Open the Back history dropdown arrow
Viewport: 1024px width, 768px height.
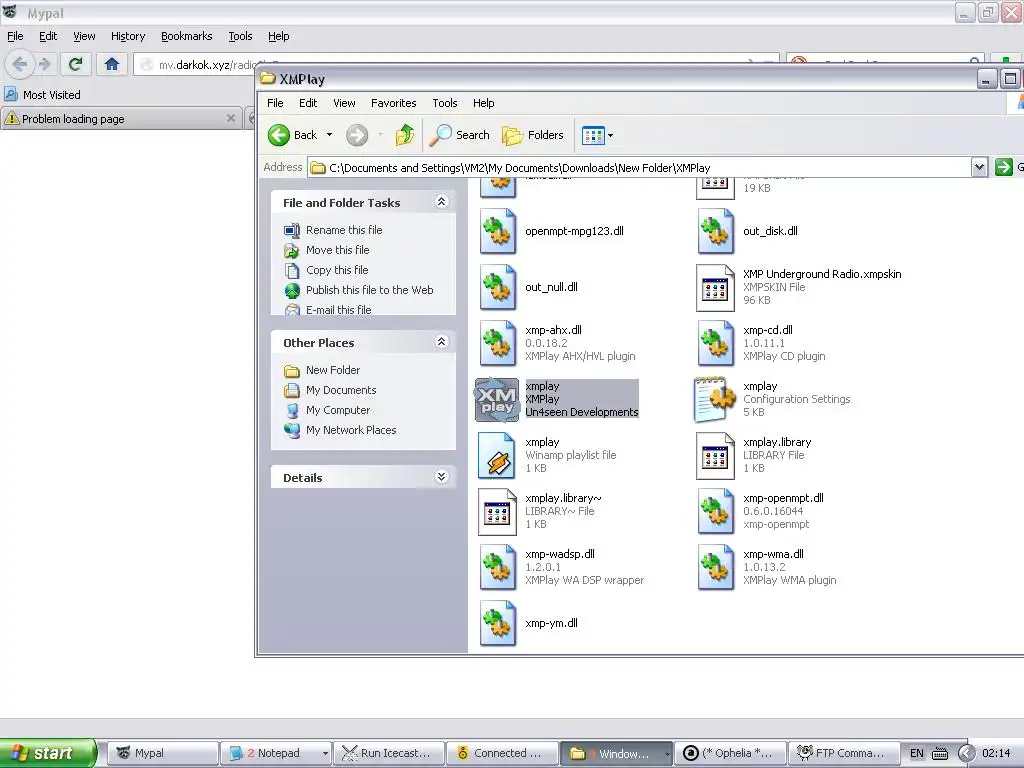329,135
